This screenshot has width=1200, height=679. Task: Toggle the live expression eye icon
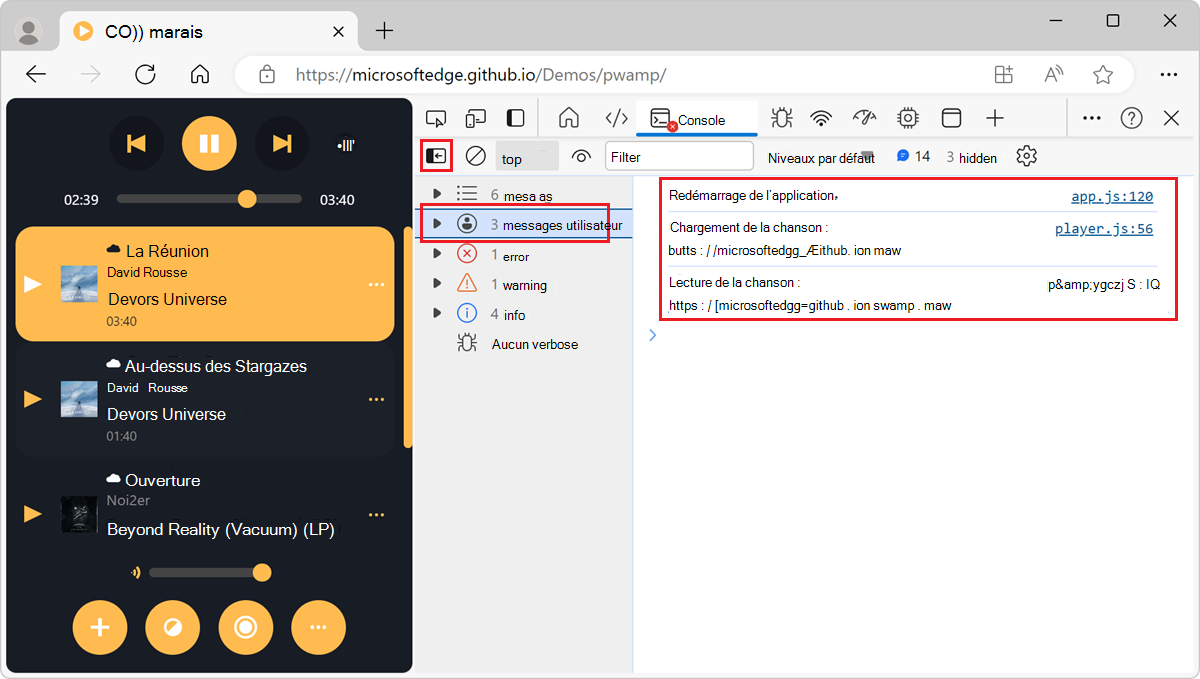(582, 156)
